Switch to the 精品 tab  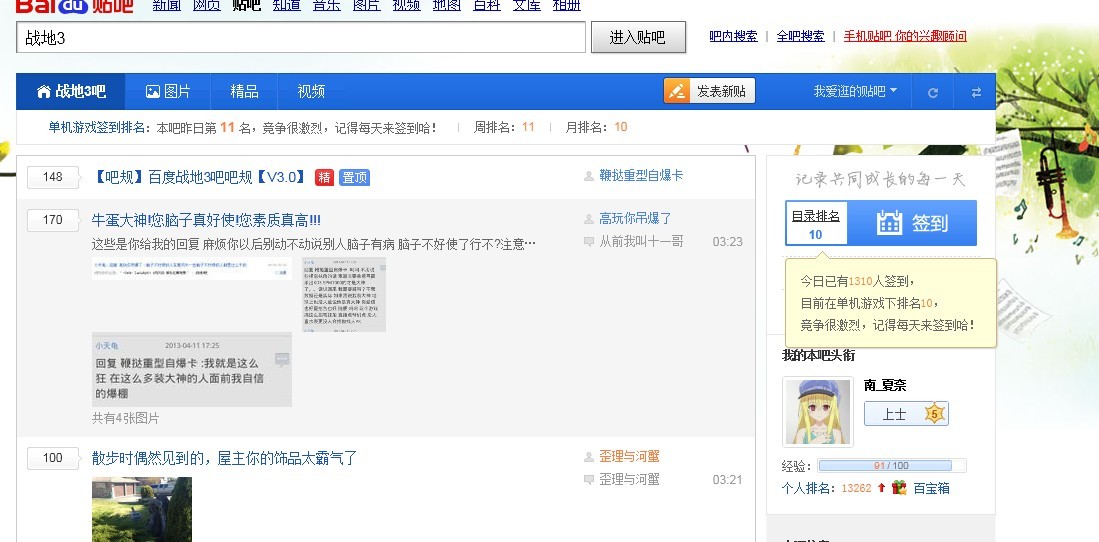[244, 91]
